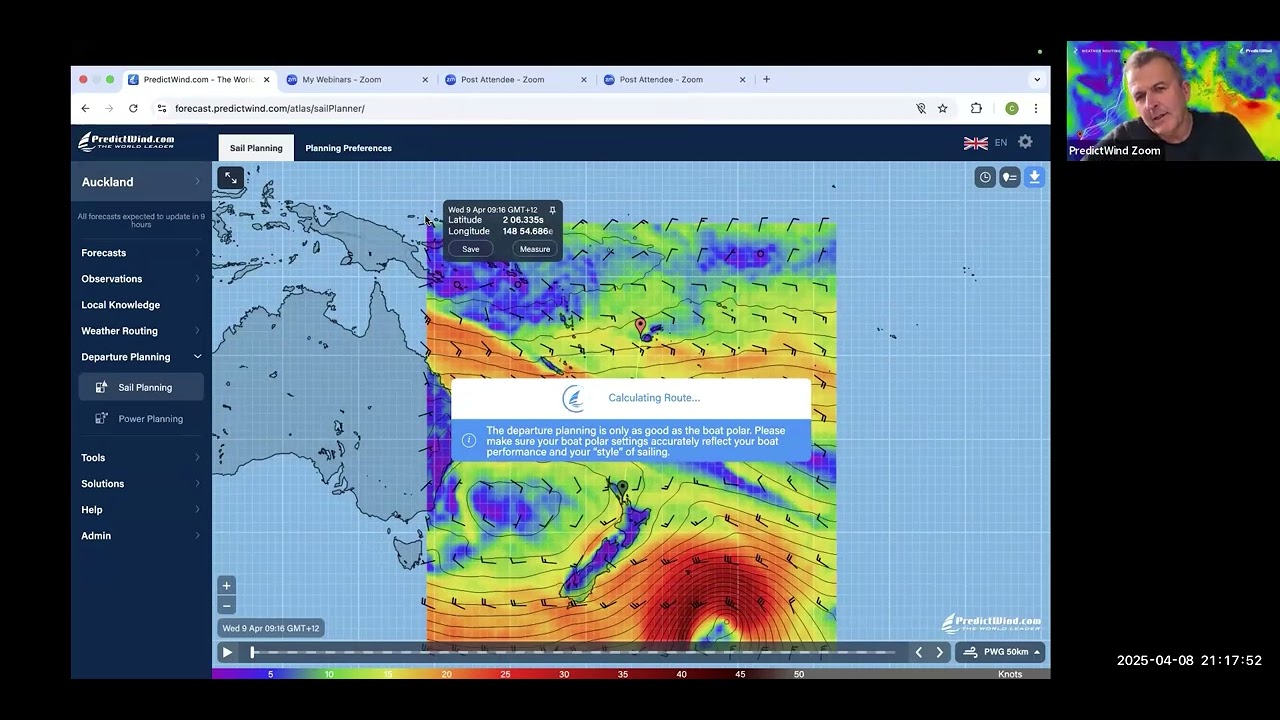Close the My Webinars - Zoom tab
Viewport: 1280px width, 720px height.
tap(425, 79)
